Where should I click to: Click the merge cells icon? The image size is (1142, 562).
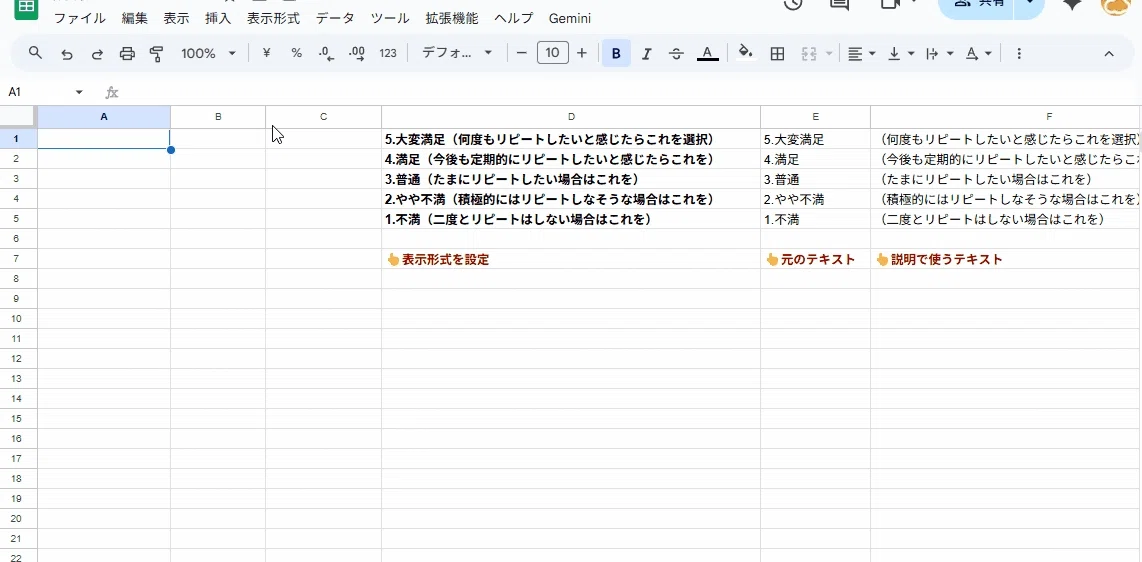click(808, 53)
